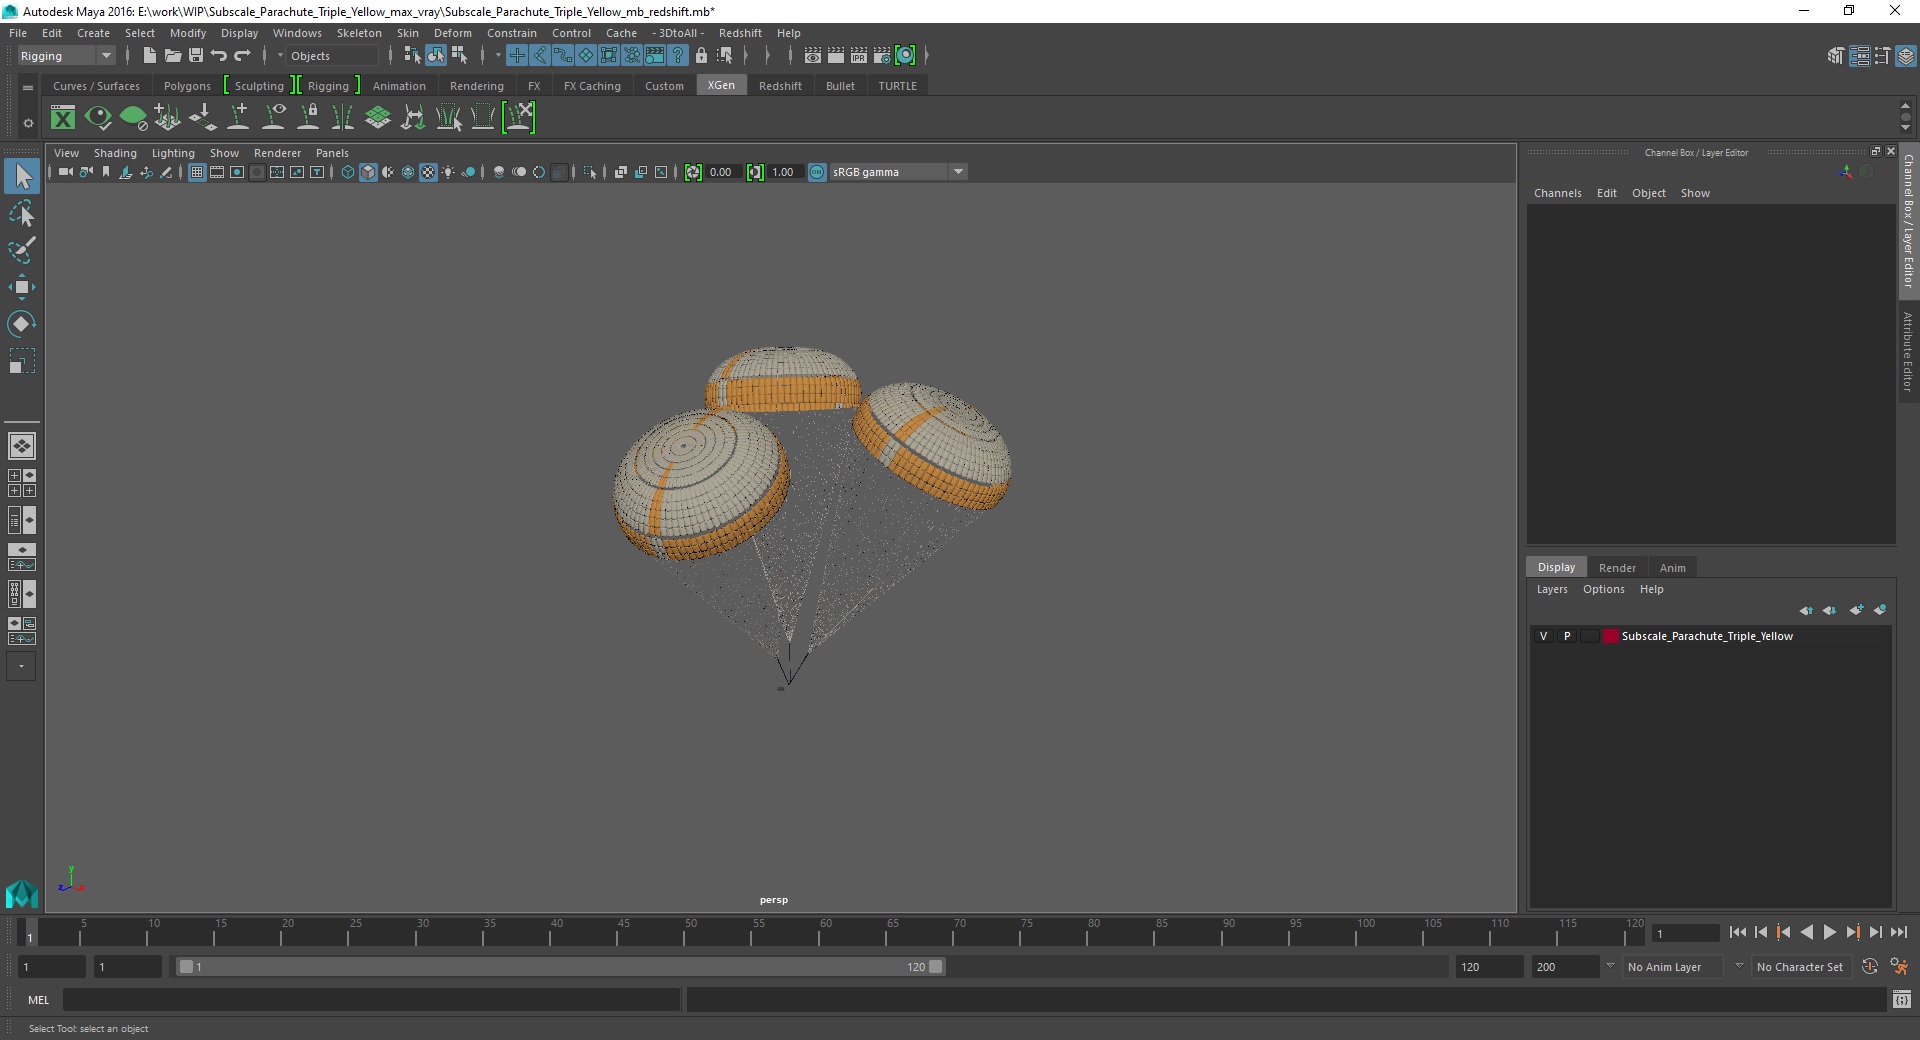Click the XGen preview eye icon
This screenshot has width=1920, height=1040.
(x=98, y=118)
